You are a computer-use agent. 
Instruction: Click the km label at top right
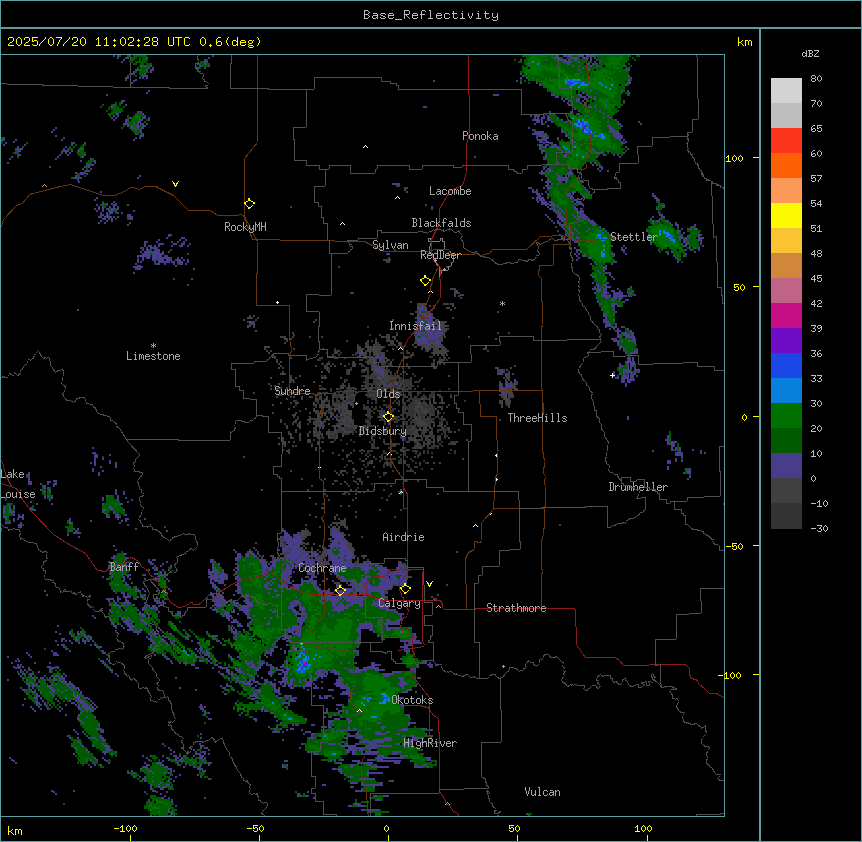[x=744, y=42]
